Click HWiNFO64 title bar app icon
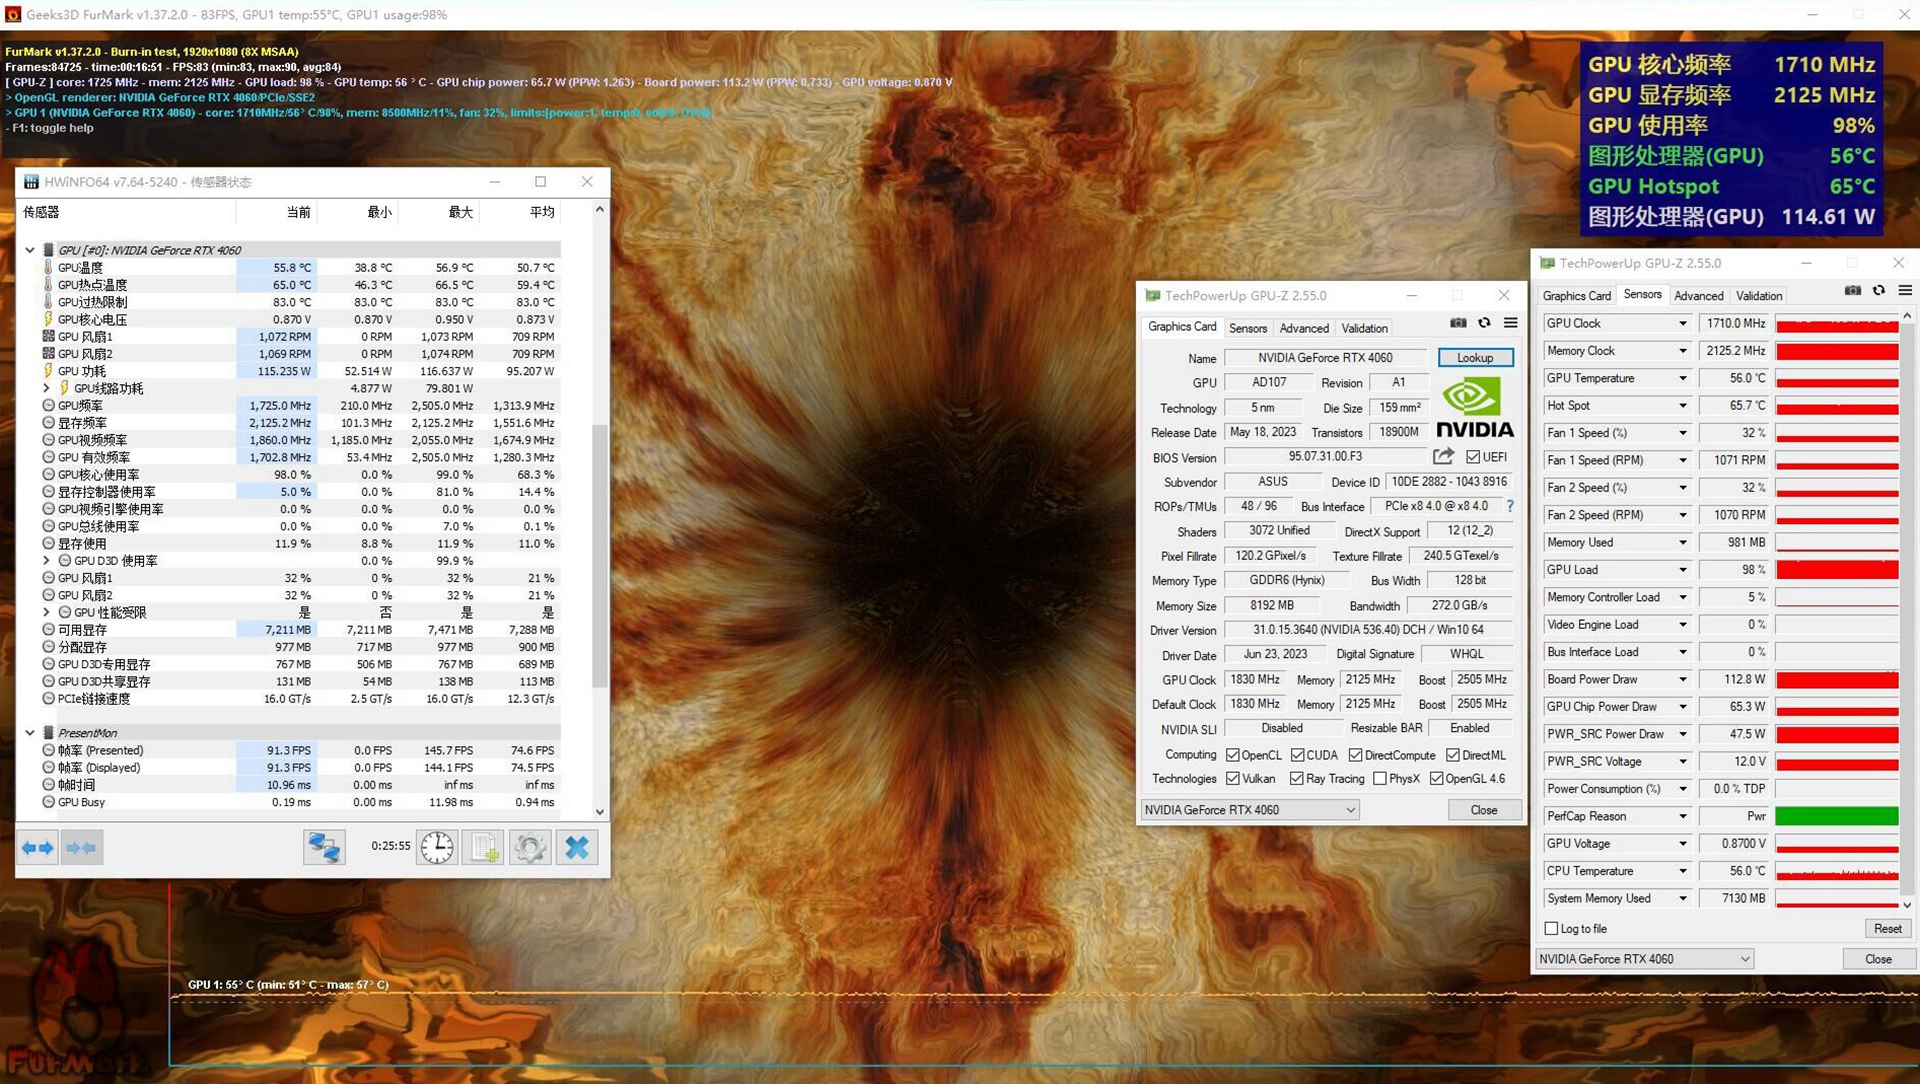1920x1084 pixels. point(31,182)
